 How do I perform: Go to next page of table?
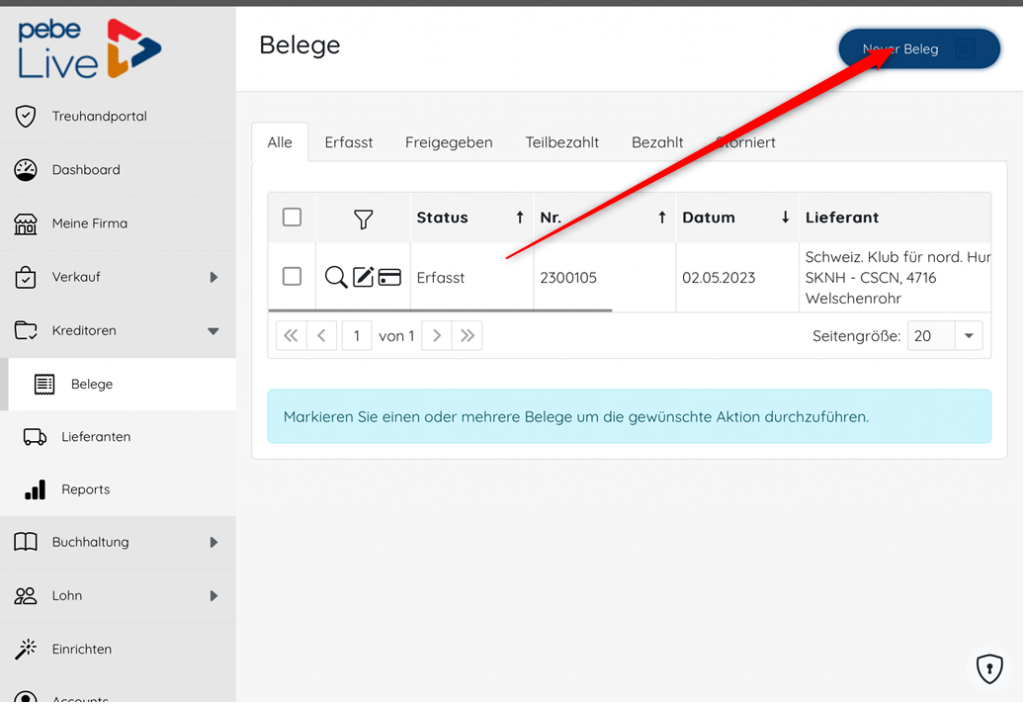click(x=437, y=336)
